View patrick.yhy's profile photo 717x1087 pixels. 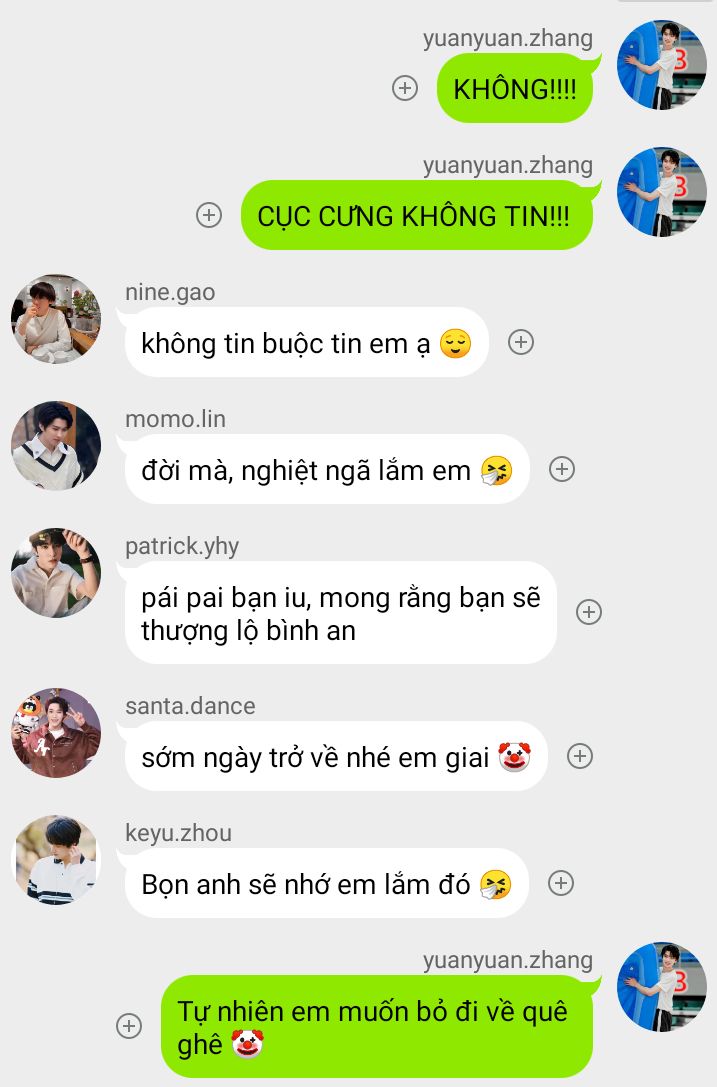coord(56,573)
